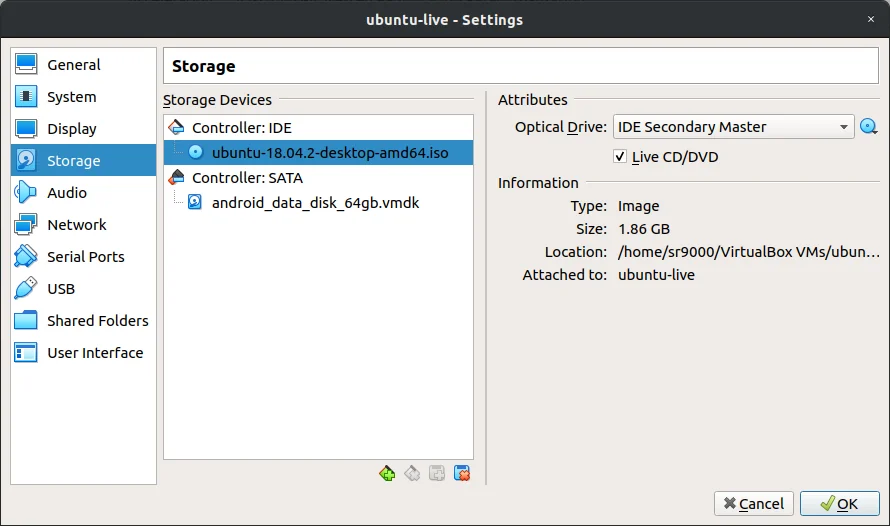
Task: Click the System chip icon
Action: coord(26,96)
